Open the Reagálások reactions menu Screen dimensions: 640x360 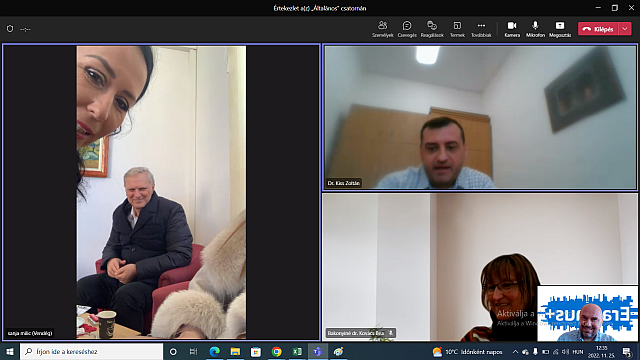pos(432,29)
